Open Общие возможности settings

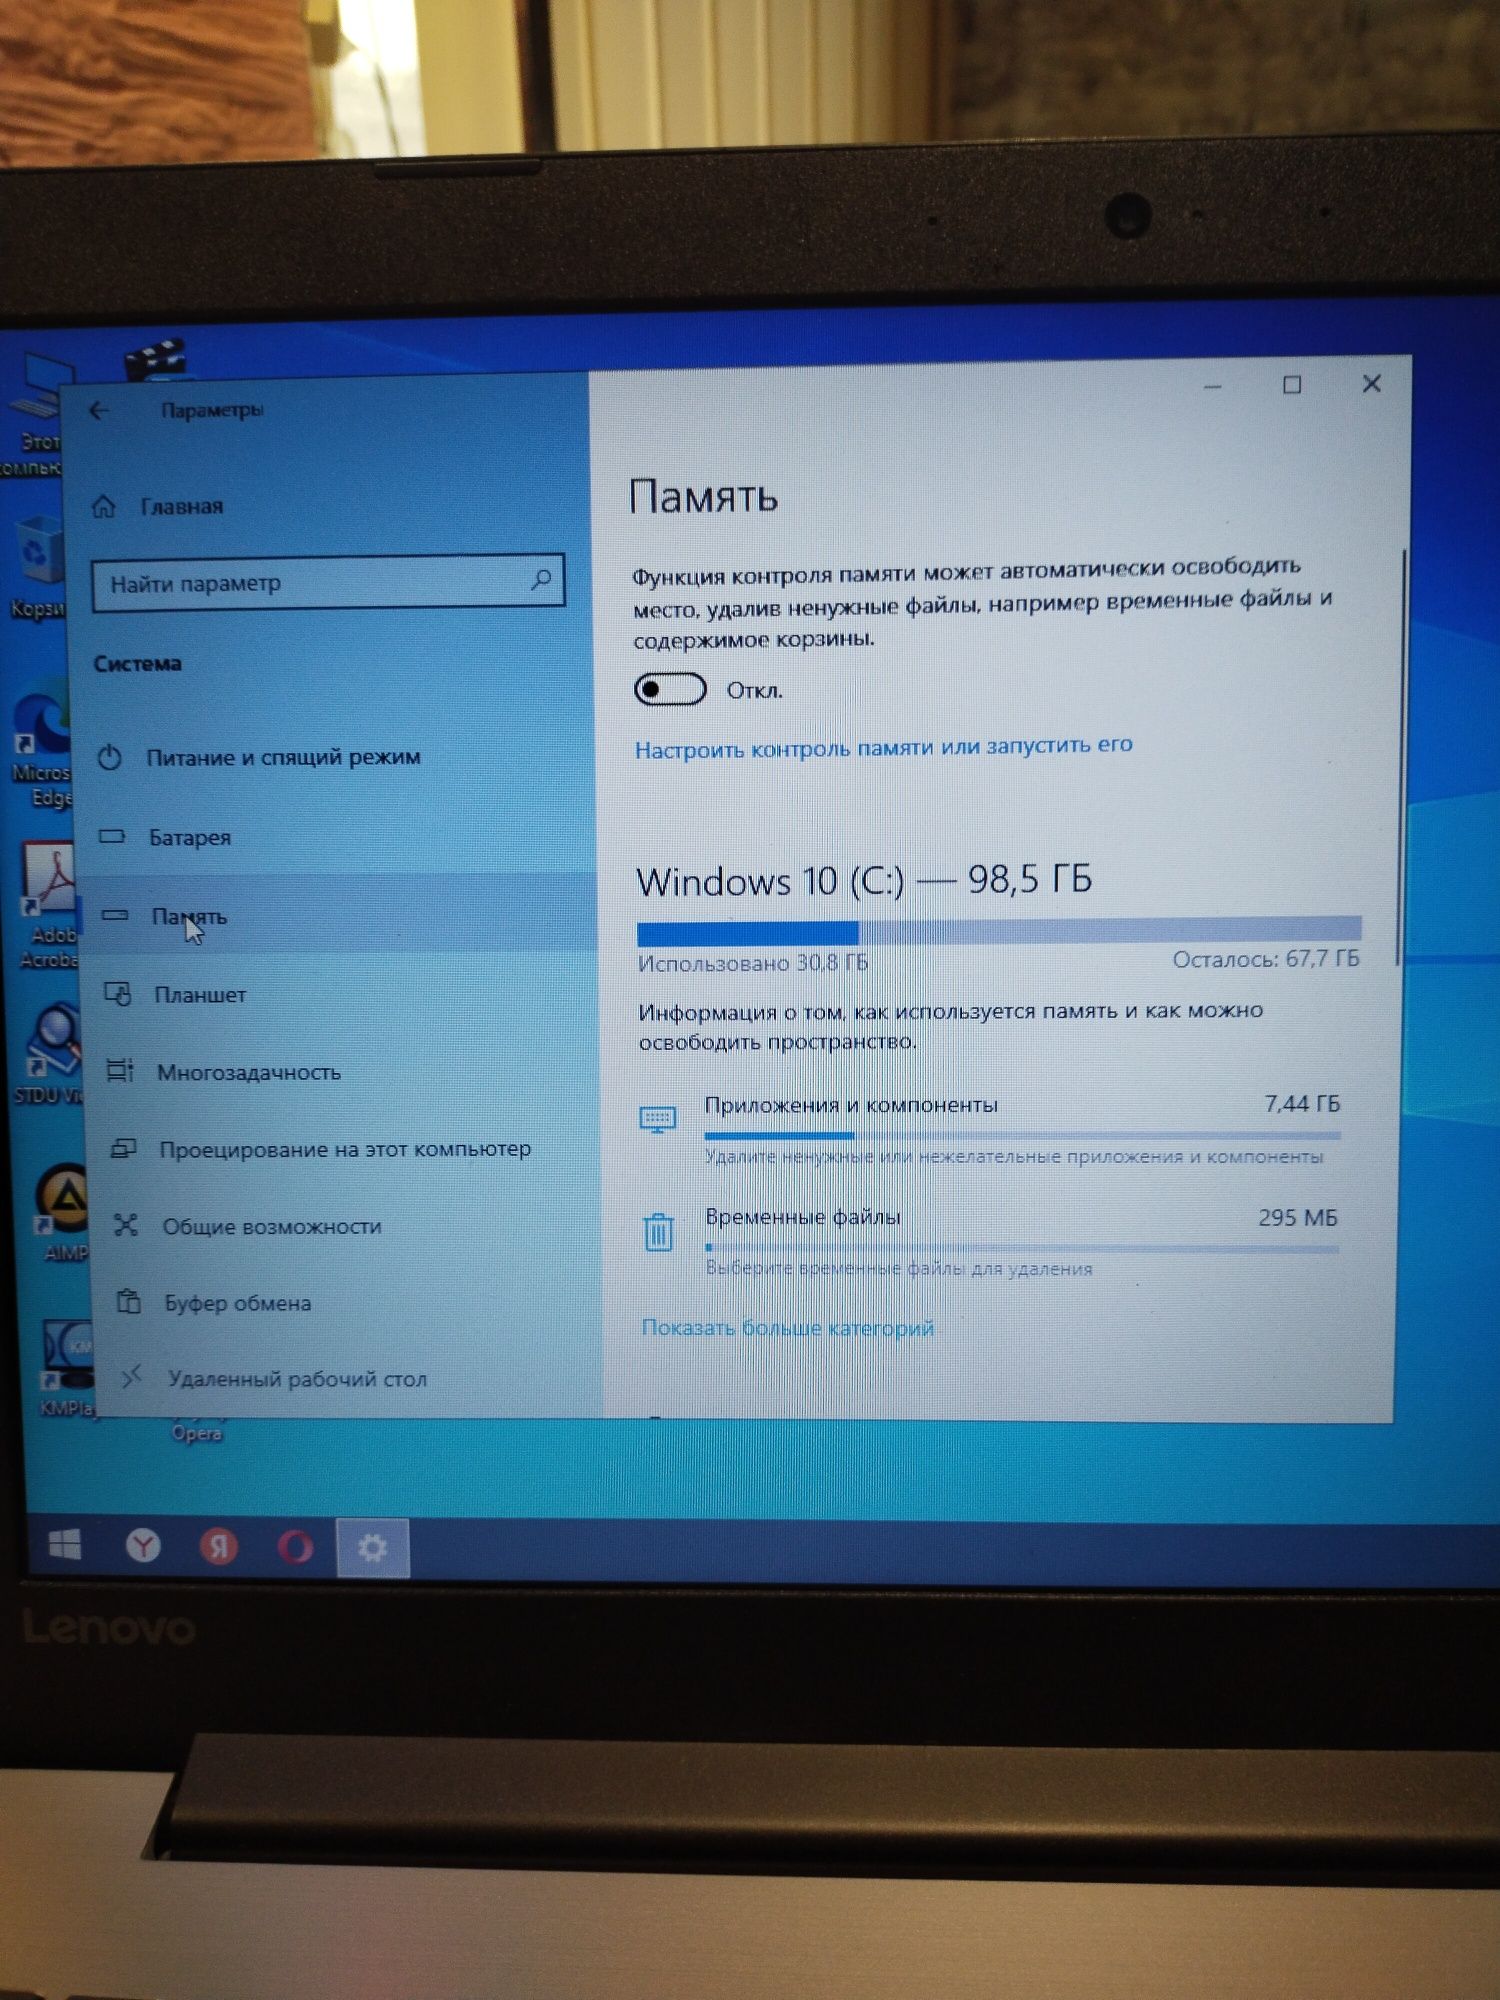coord(272,1226)
